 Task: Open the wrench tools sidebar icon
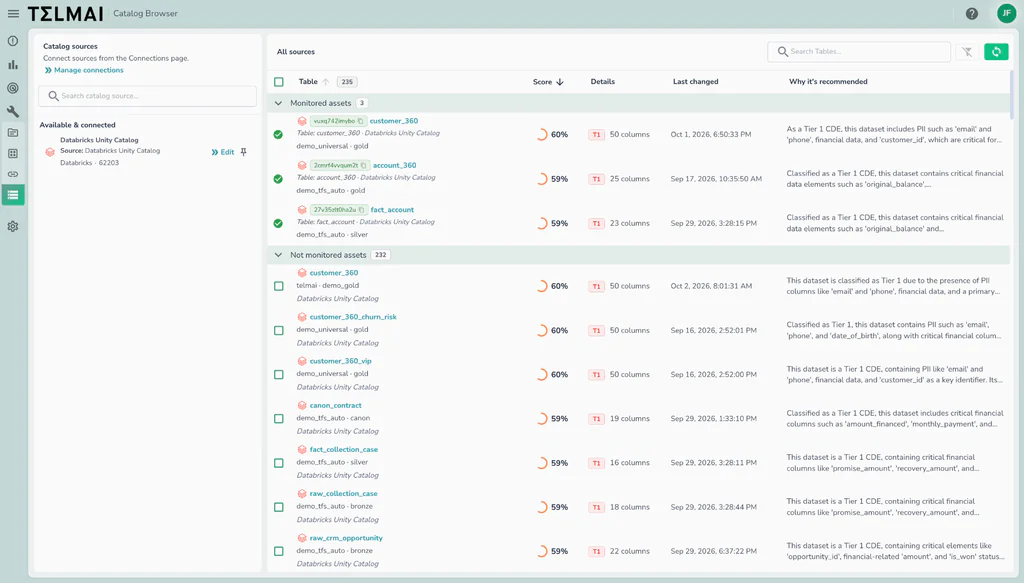tap(13, 112)
